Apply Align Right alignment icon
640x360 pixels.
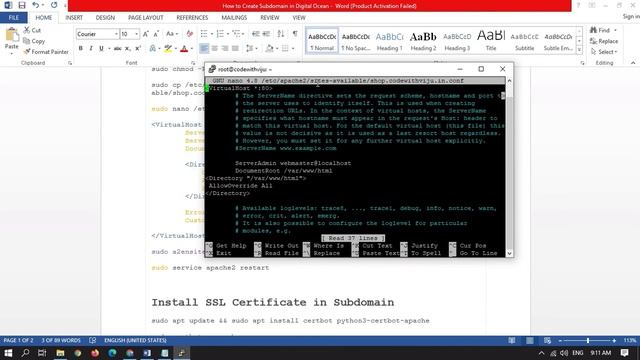pyautogui.click(x=225, y=49)
